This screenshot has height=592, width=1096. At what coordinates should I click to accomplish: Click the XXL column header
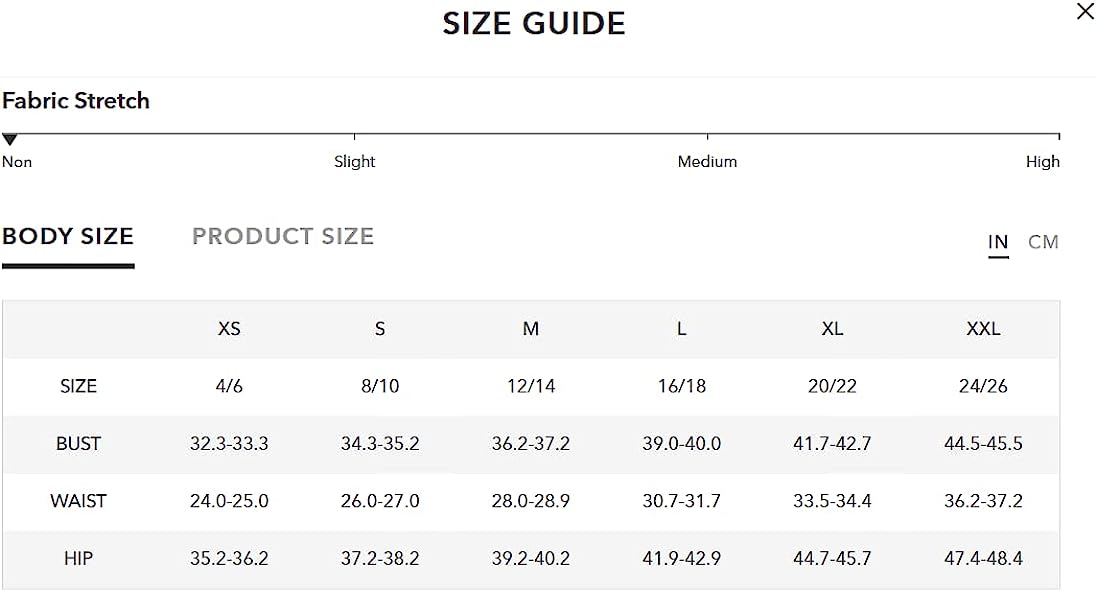coord(983,329)
